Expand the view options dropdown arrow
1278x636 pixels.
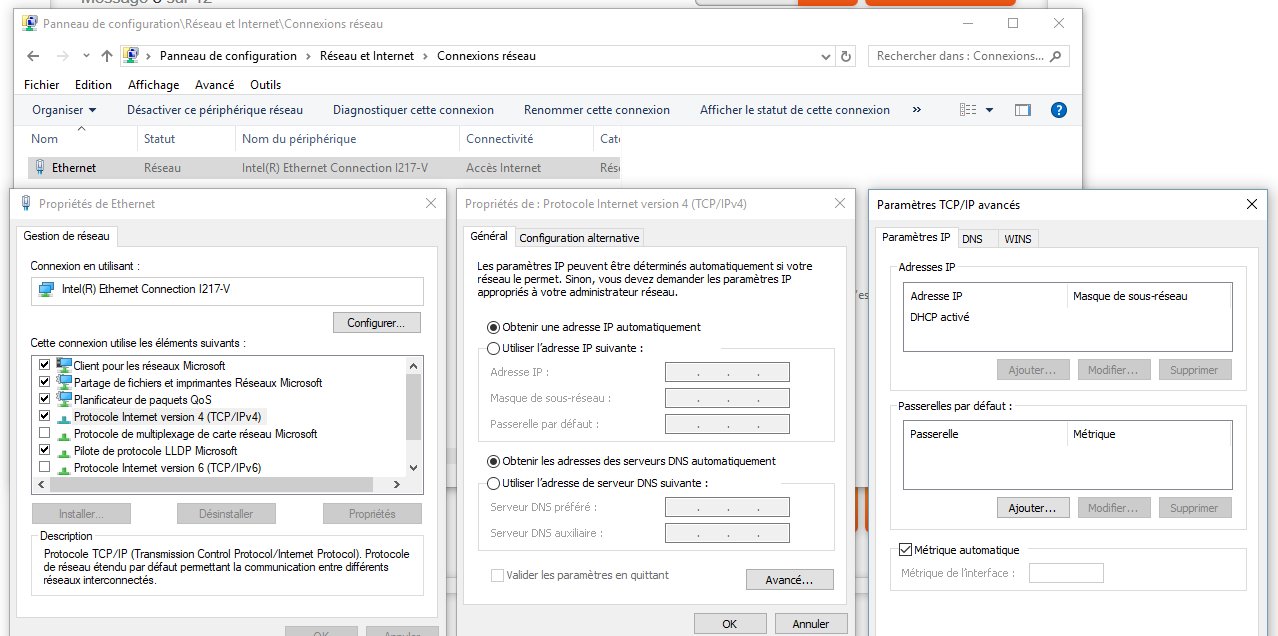[990, 110]
